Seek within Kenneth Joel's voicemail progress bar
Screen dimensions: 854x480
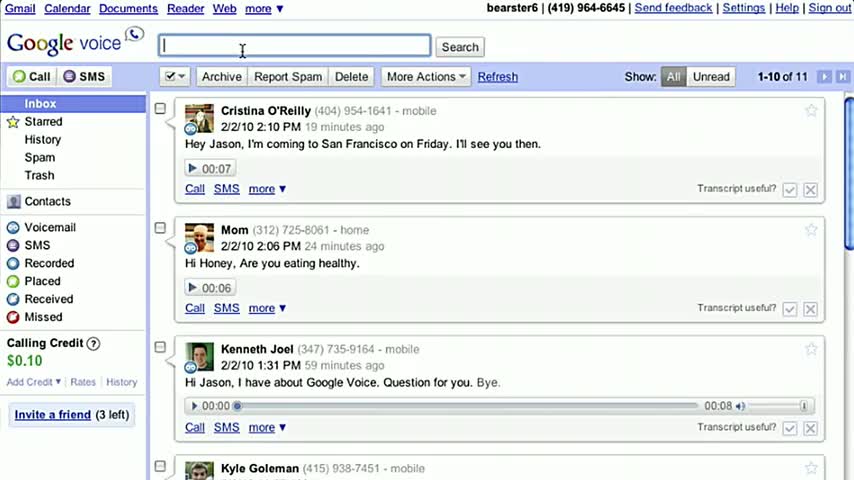click(467, 406)
